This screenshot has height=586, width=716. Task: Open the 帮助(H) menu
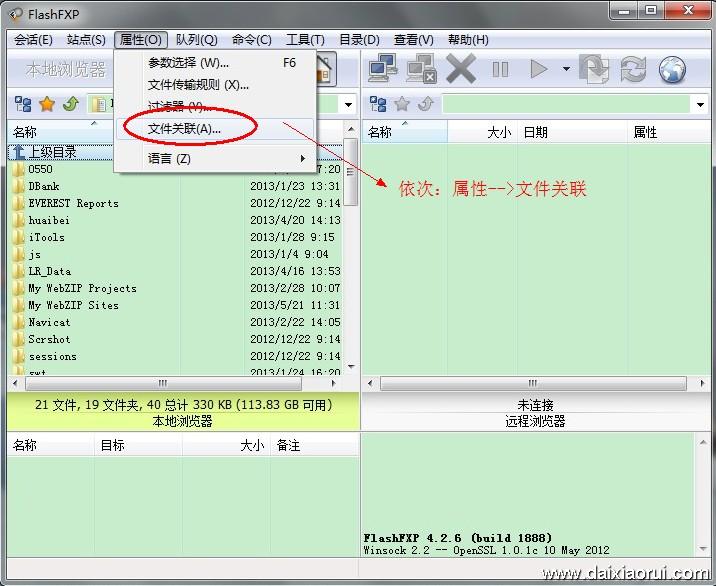[x=468, y=40]
